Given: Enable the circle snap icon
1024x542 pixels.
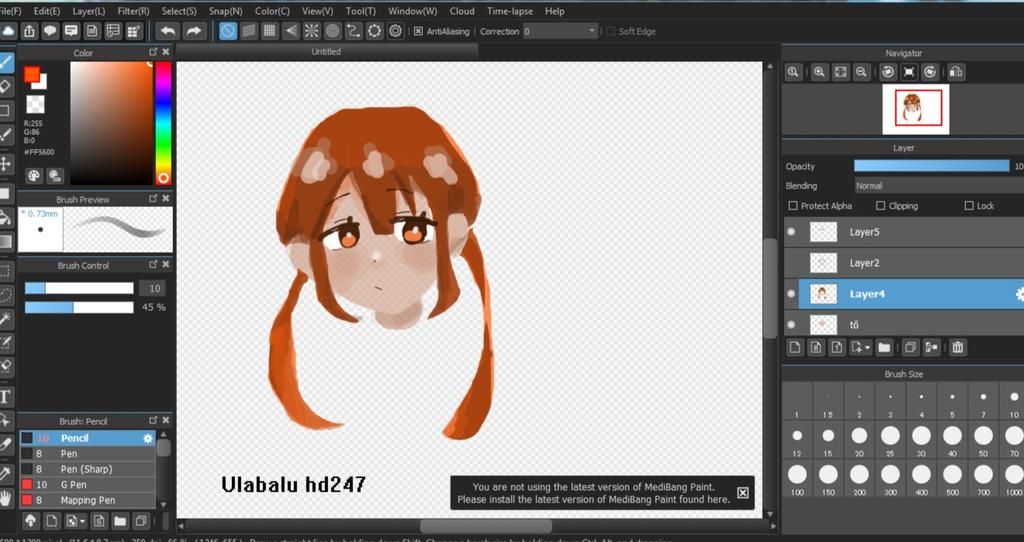Looking at the screenshot, I should [x=332, y=31].
